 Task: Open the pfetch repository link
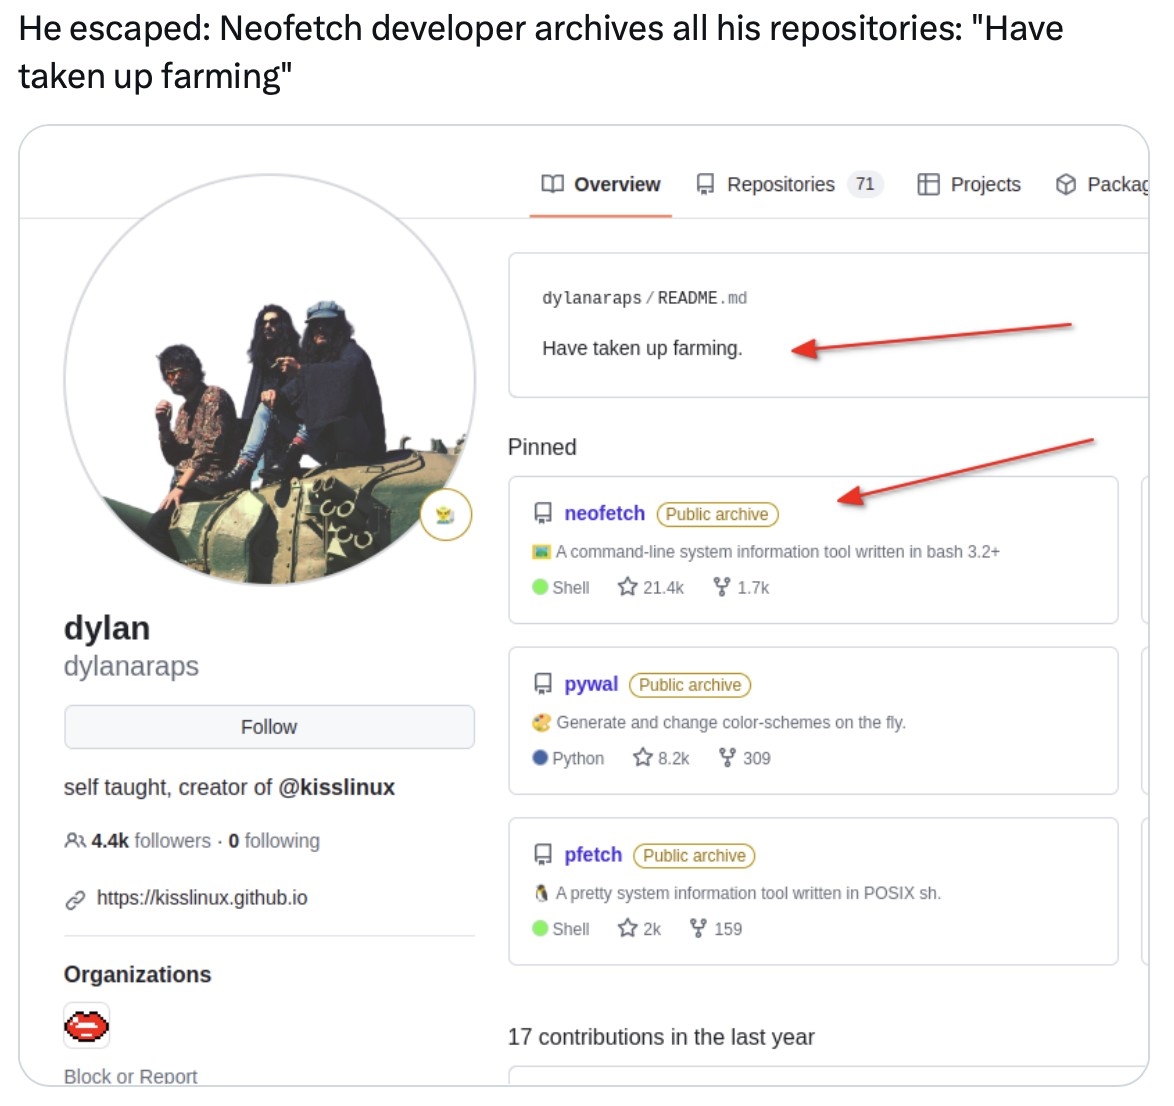click(x=593, y=855)
